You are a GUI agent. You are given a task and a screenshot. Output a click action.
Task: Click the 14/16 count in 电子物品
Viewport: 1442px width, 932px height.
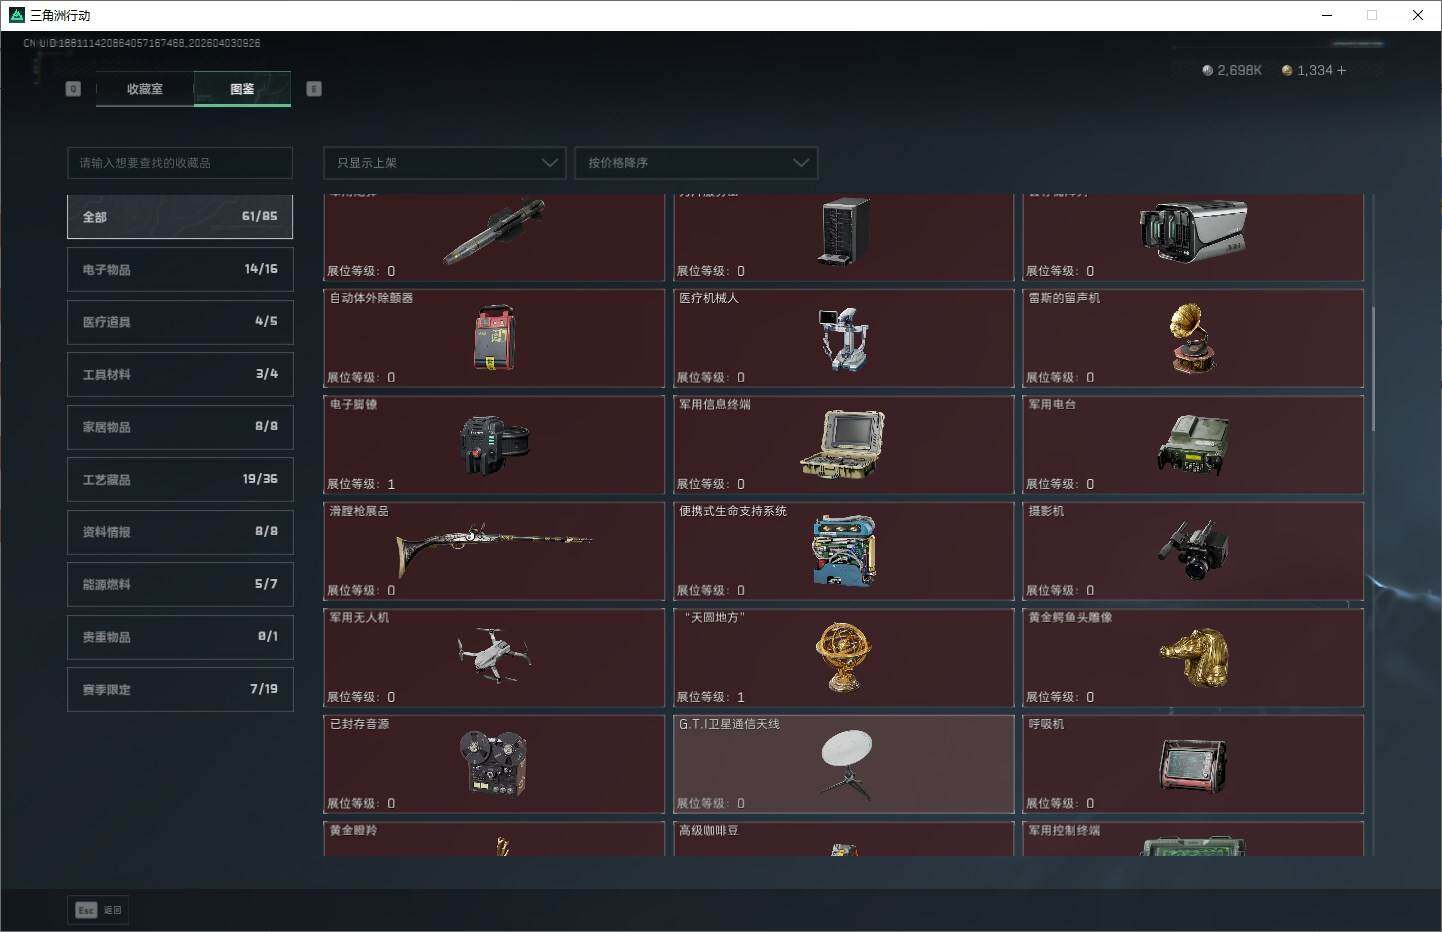coord(261,269)
